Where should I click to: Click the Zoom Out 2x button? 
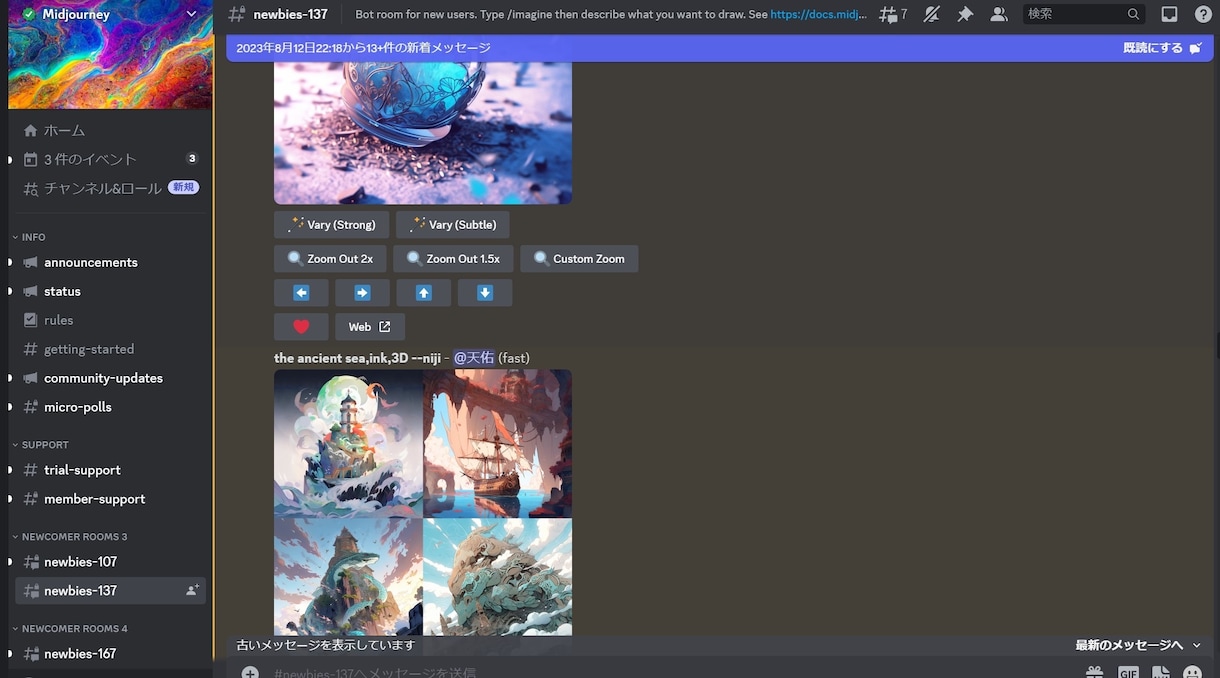[x=330, y=259]
